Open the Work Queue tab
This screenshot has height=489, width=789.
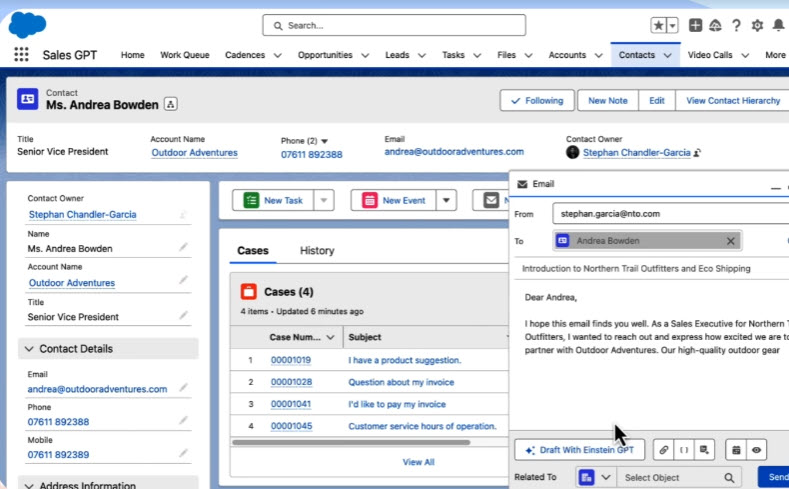point(185,55)
